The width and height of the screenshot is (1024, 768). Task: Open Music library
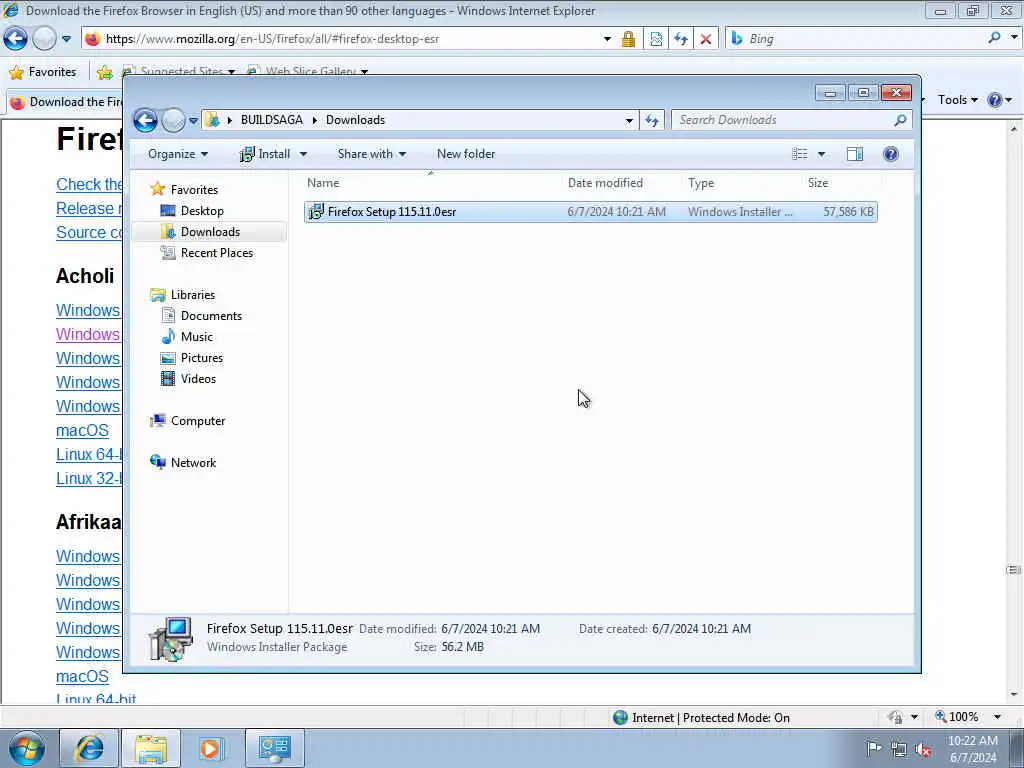(197, 336)
